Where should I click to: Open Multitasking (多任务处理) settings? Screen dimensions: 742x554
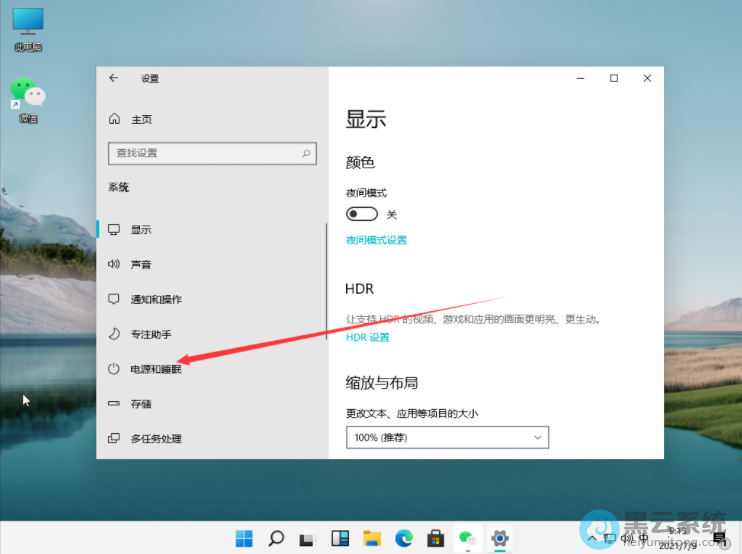click(x=155, y=439)
